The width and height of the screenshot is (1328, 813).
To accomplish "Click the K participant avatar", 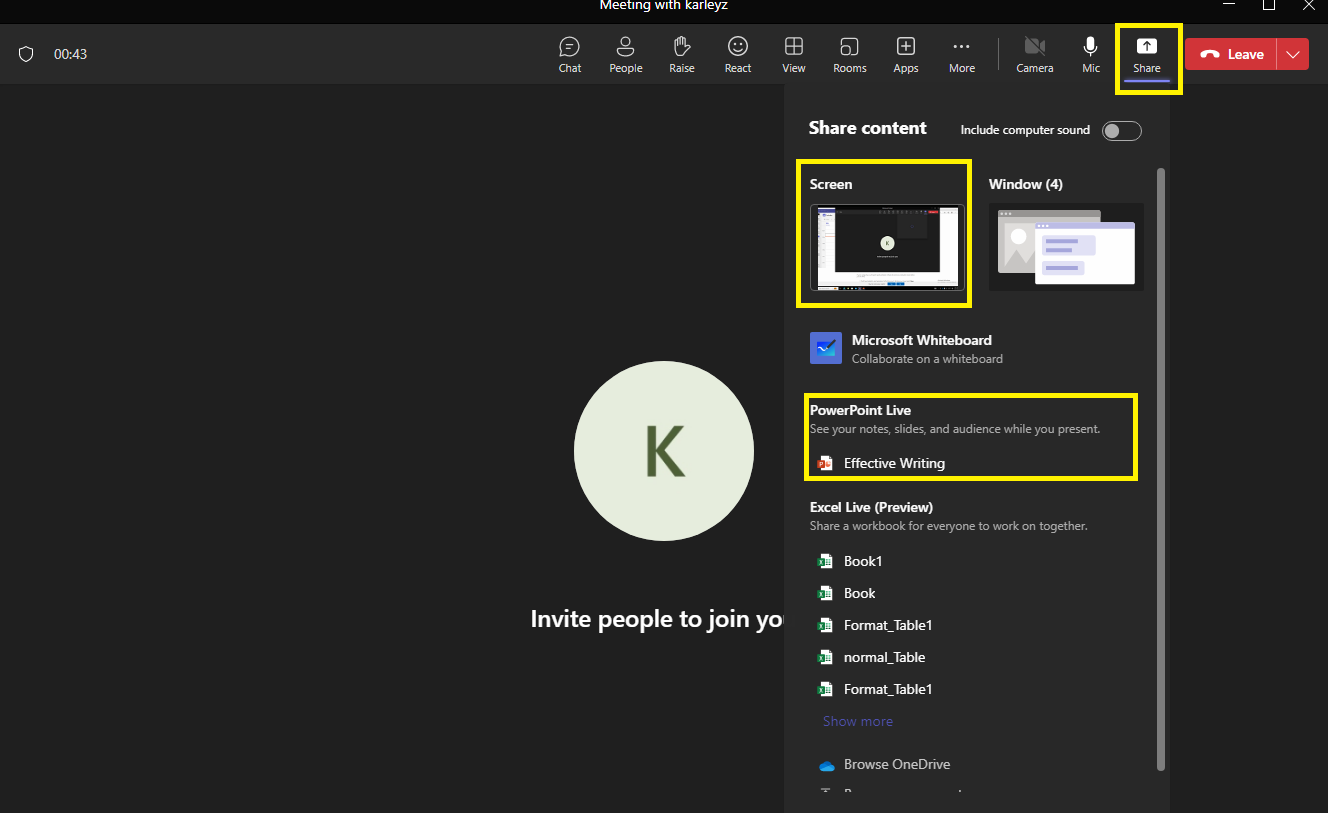I will tap(664, 451).
